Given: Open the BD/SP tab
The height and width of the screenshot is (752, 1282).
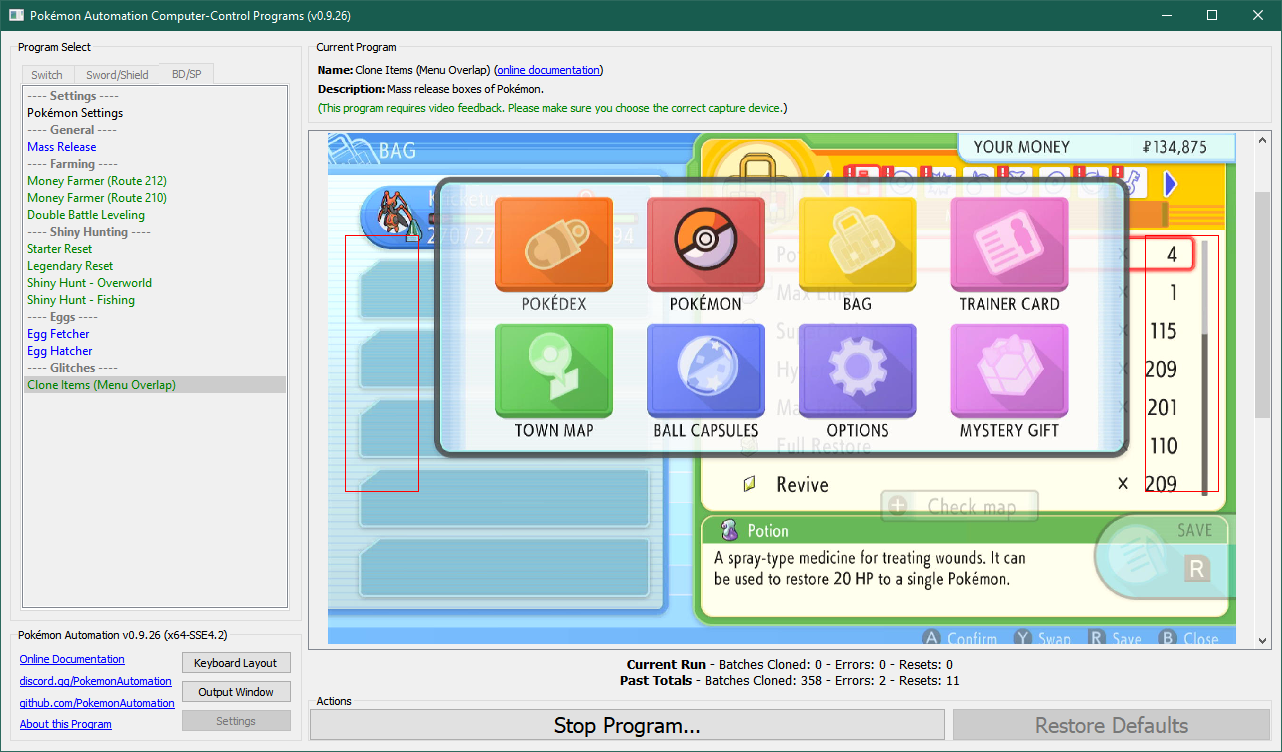Looking at the screenshot, I should [186, 74].
